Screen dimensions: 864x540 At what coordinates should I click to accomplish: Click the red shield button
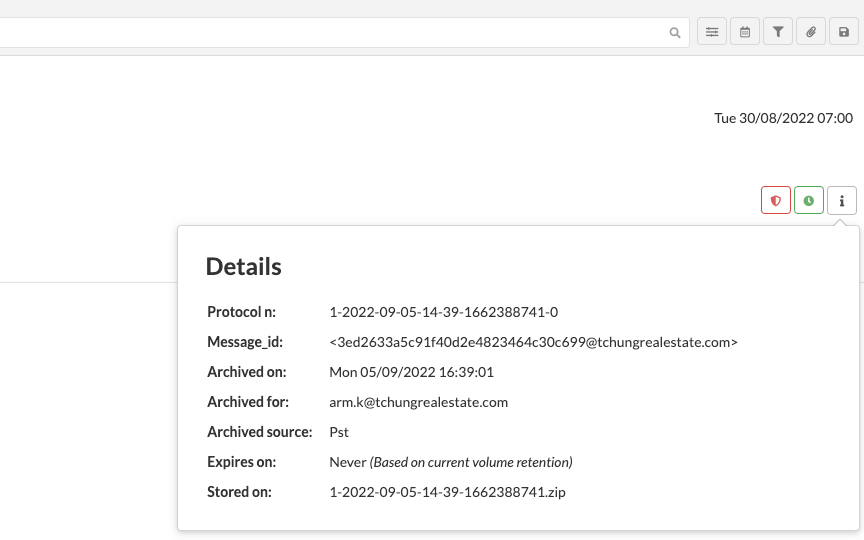coord(776,200)
